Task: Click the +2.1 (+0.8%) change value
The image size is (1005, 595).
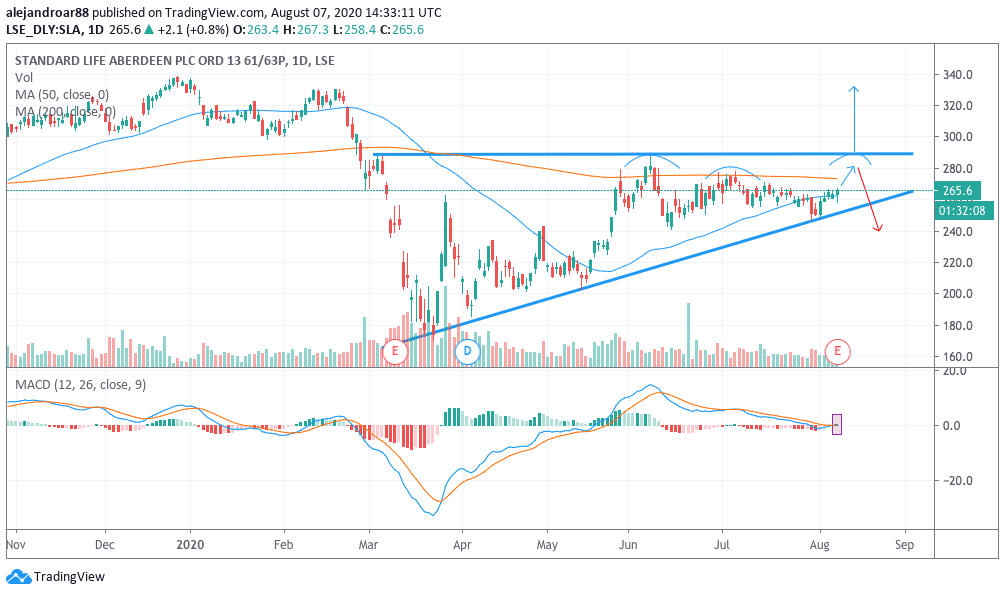Action: (x=192, y=29)
